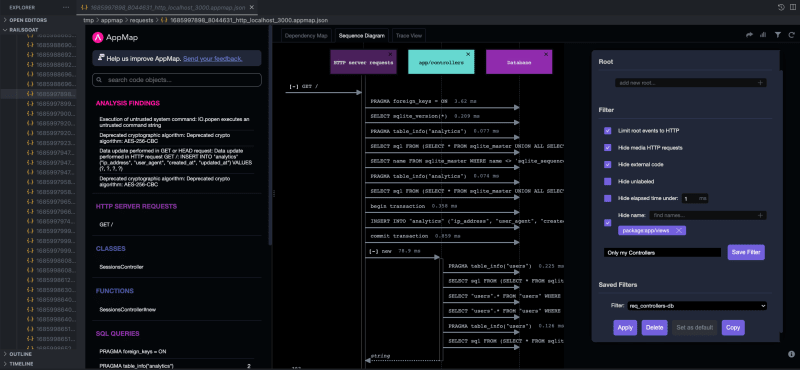Switch to the Dependency Map tab

[x=306, y=36]
